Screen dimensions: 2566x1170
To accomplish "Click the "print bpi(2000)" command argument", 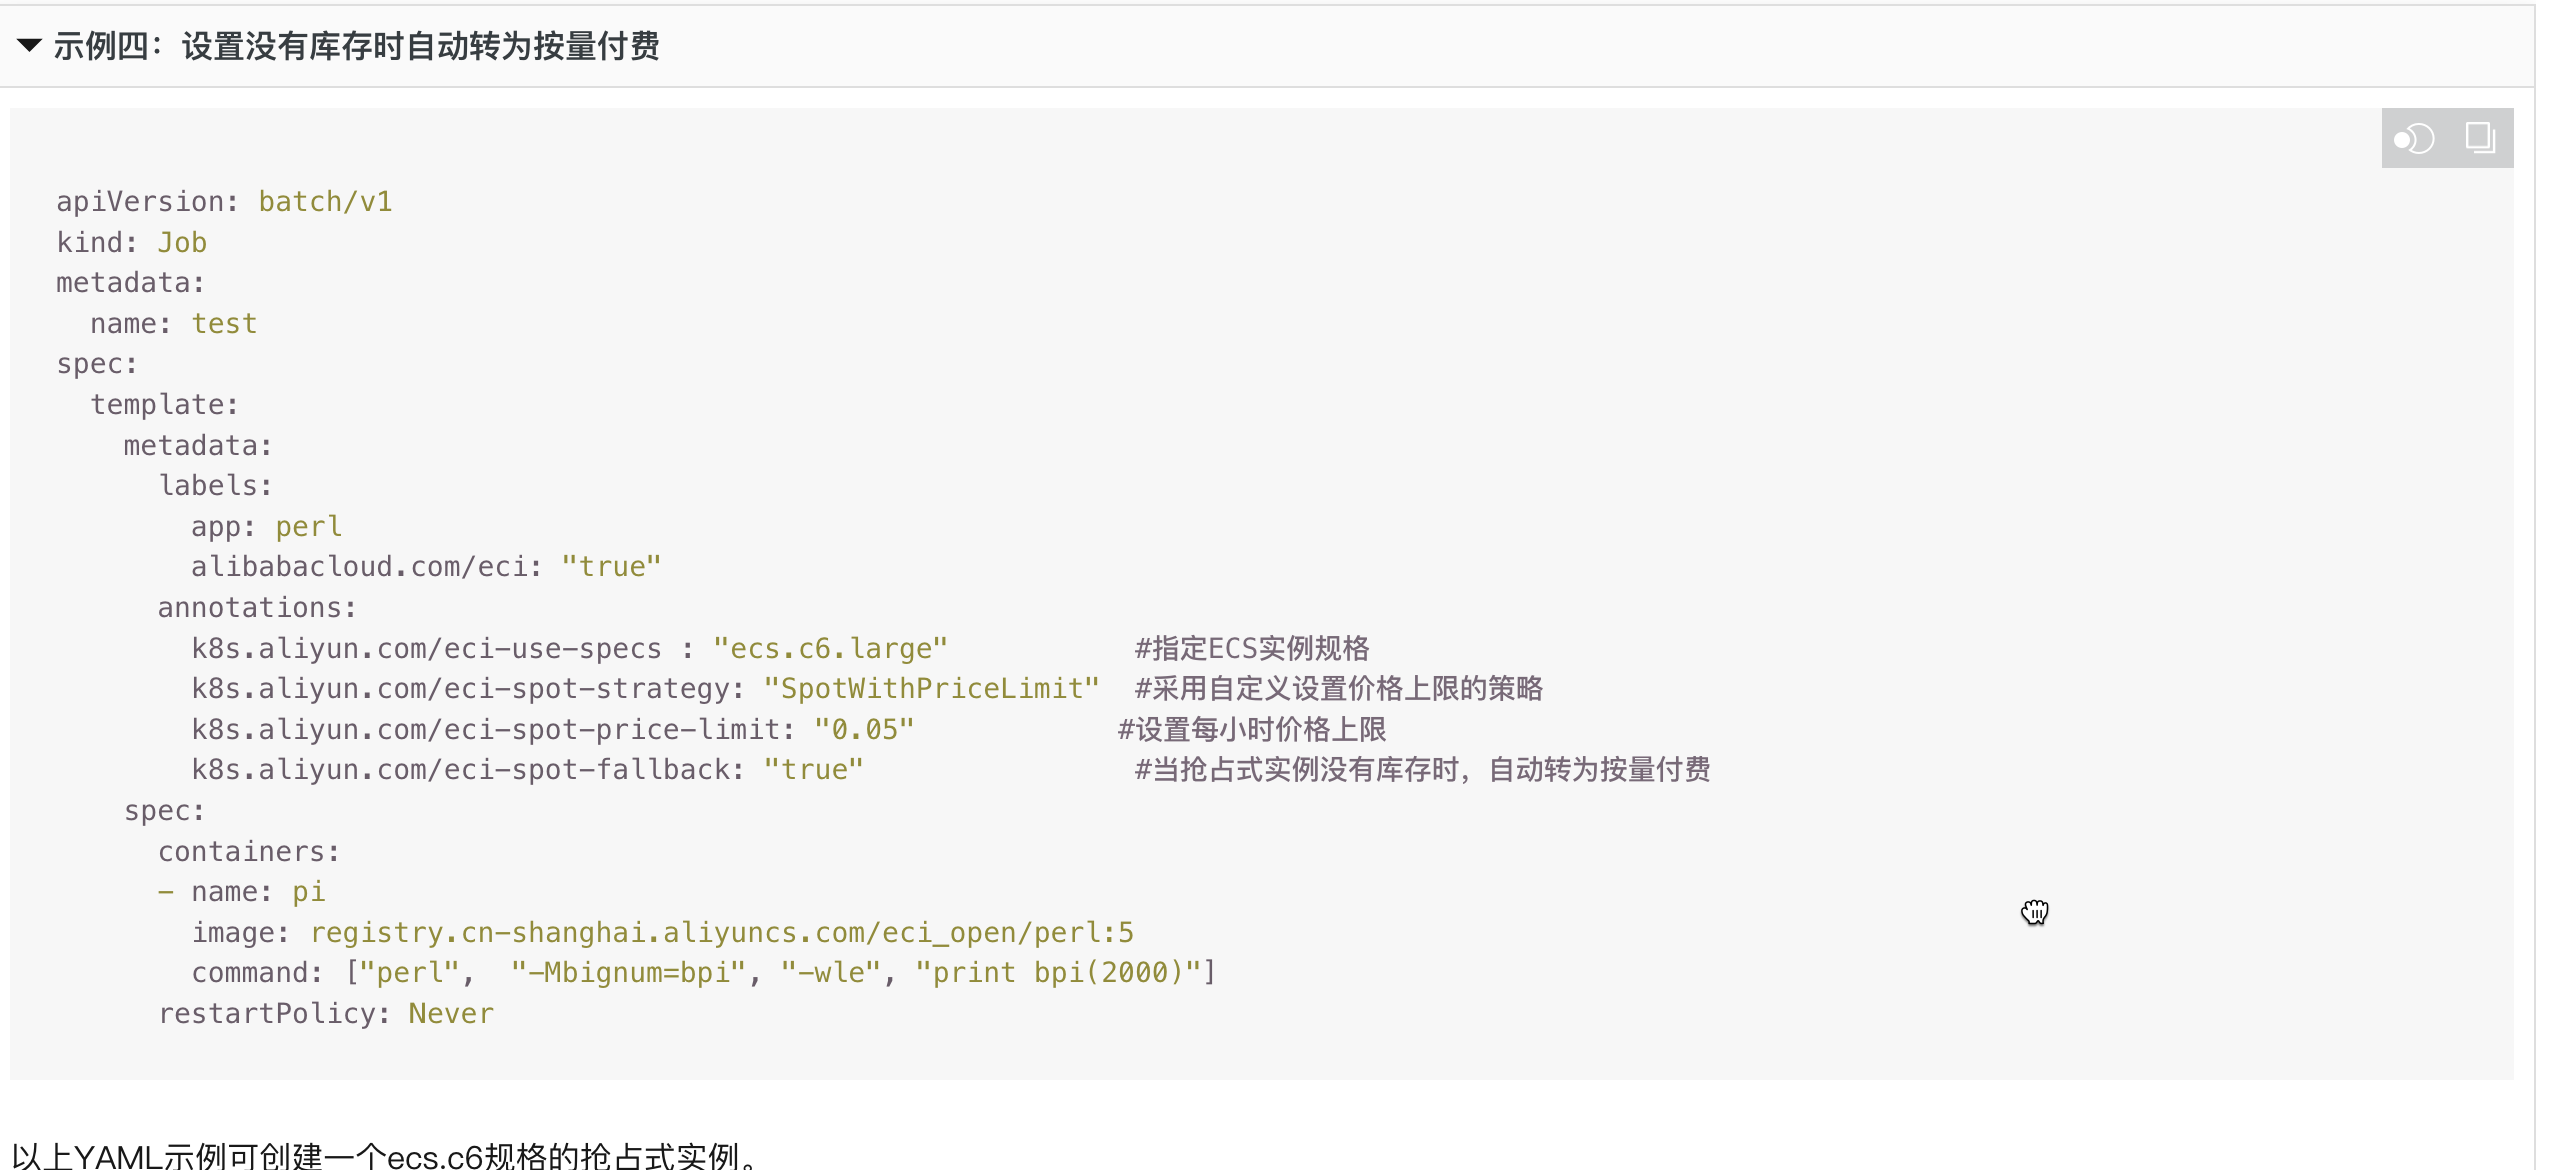I will tap(1057, 973).
